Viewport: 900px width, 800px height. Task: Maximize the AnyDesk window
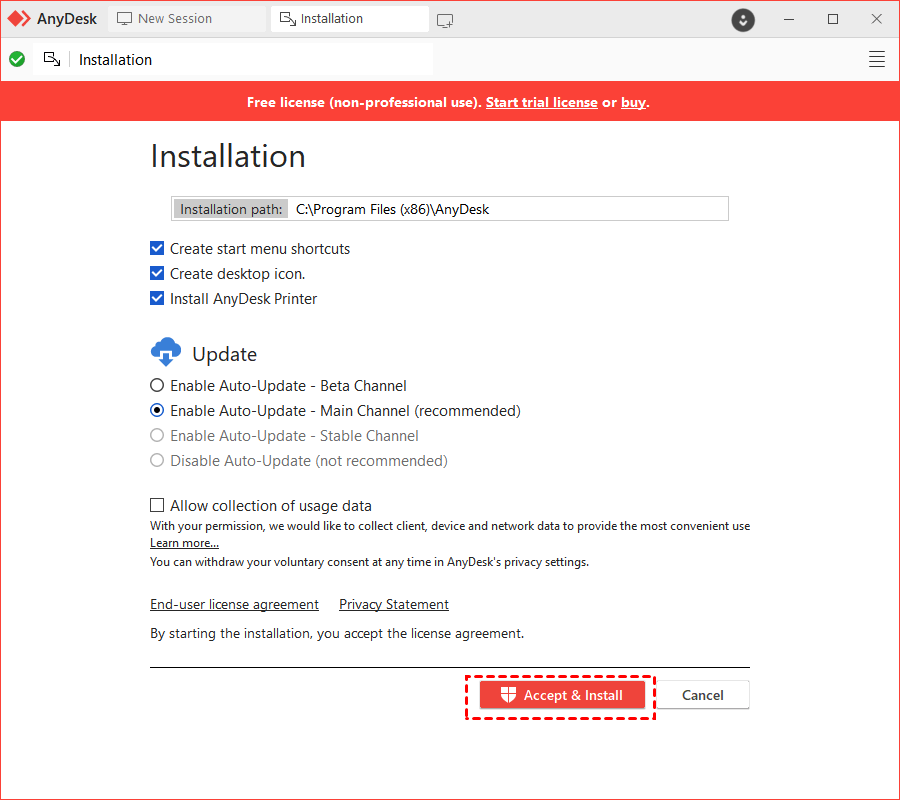click(833, 19)
